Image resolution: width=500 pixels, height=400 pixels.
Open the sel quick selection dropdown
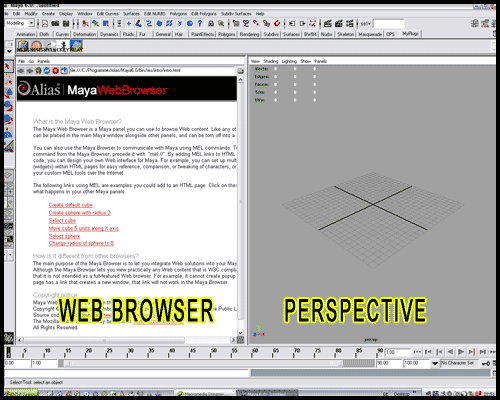click(366, 24)
